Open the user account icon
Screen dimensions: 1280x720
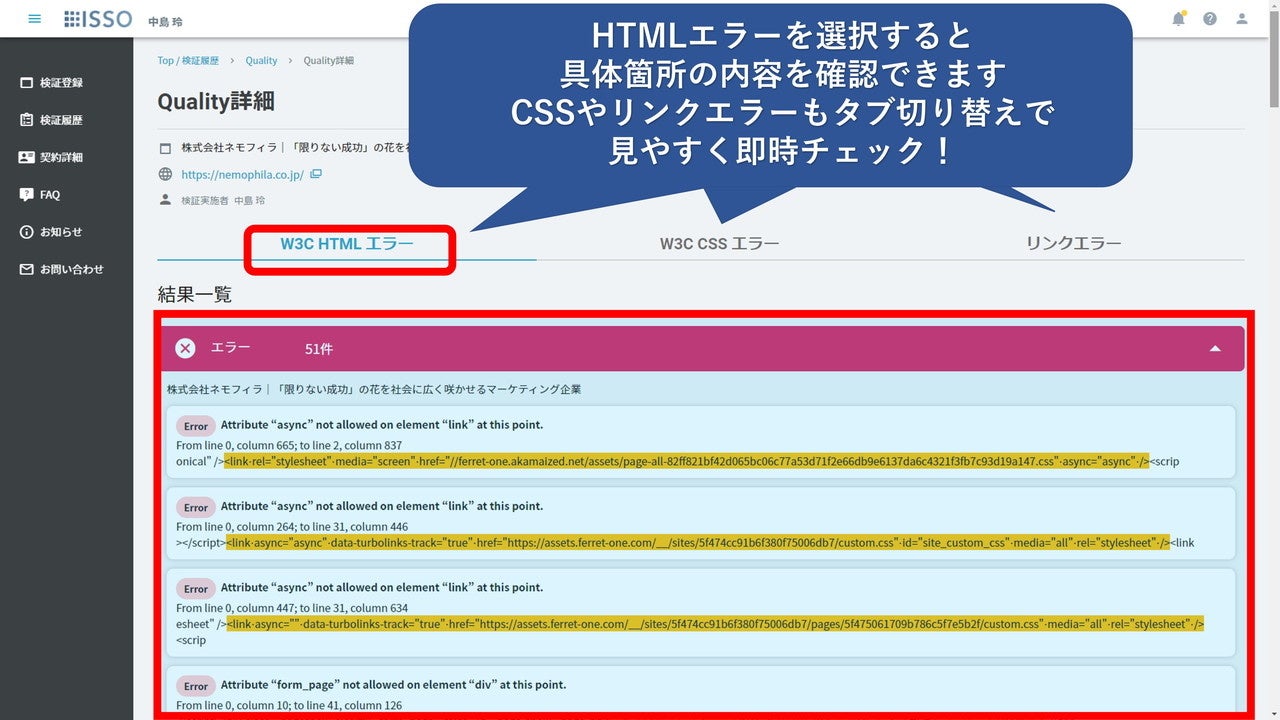coord(1242,19)
